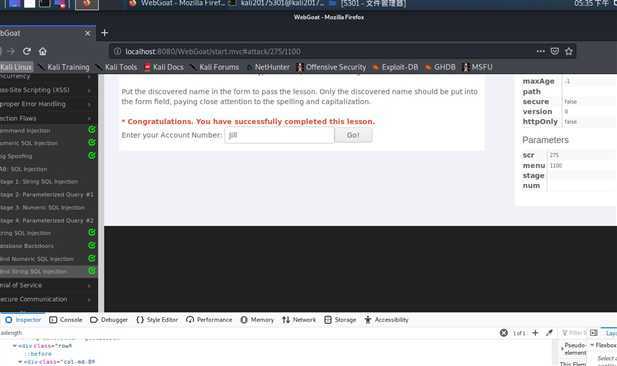Switch to the Memory devtools tab
Image resolution: width=617 pixels, height=366 pixels.
(257, 320)
